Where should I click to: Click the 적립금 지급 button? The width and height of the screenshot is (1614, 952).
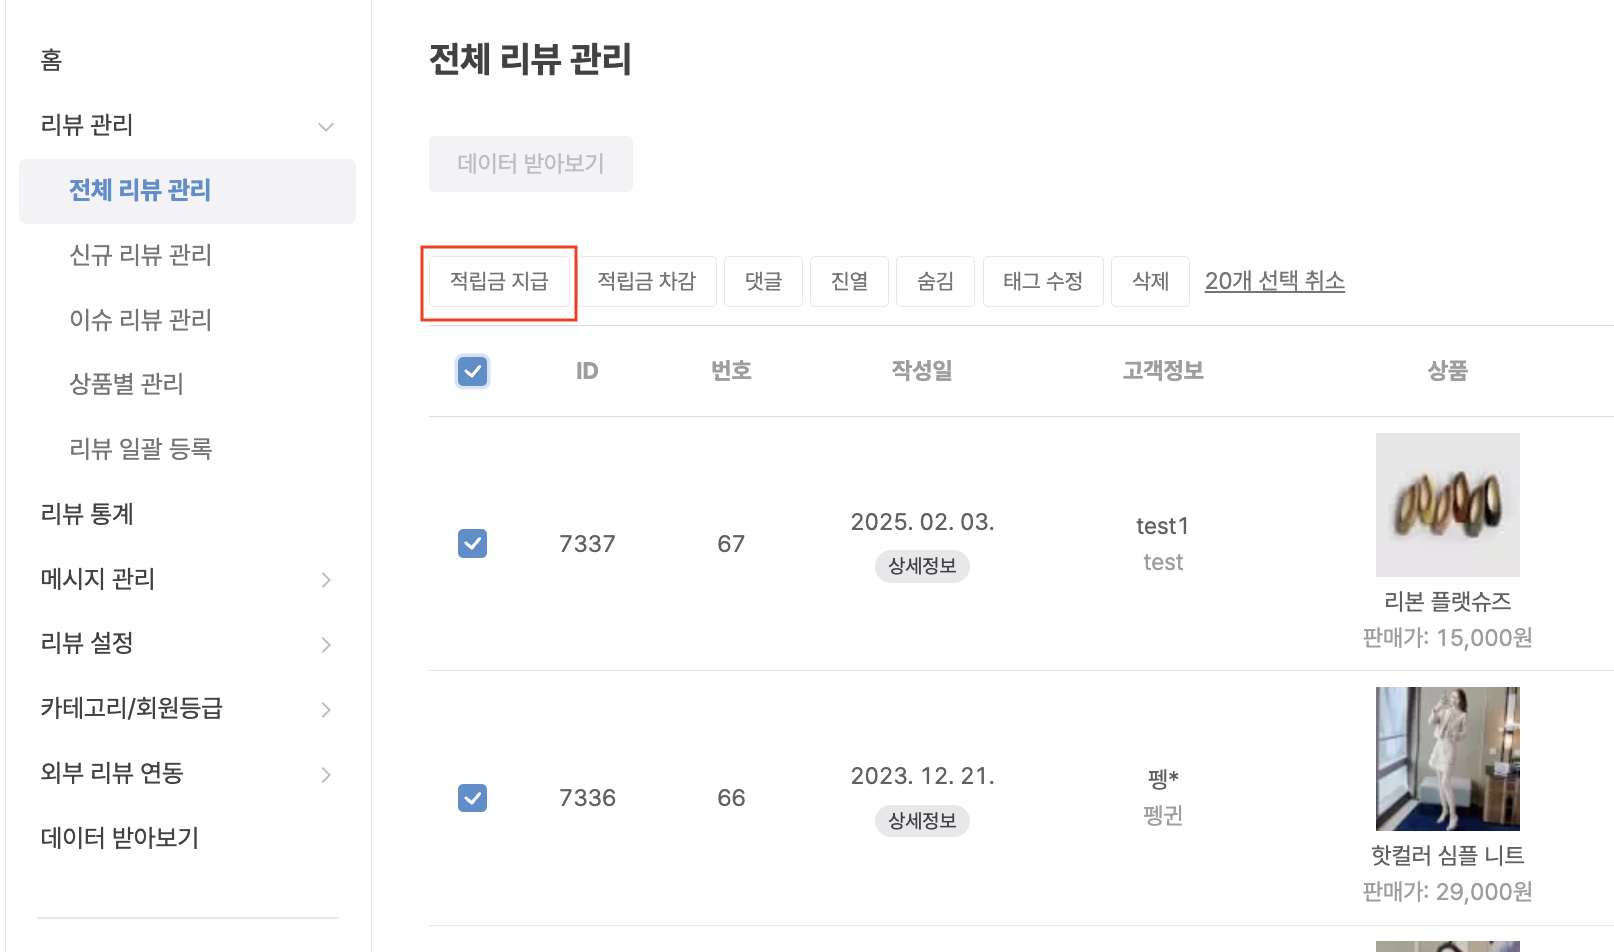(499, 282)
